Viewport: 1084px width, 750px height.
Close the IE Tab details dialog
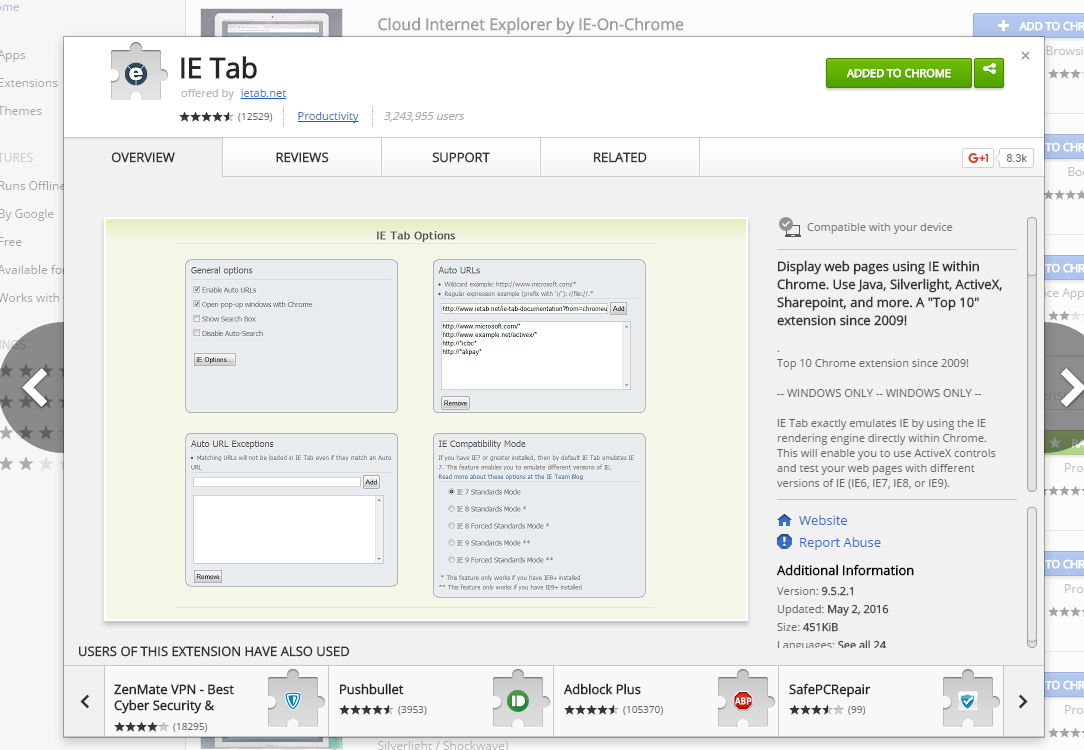[x=1025, y=56]
